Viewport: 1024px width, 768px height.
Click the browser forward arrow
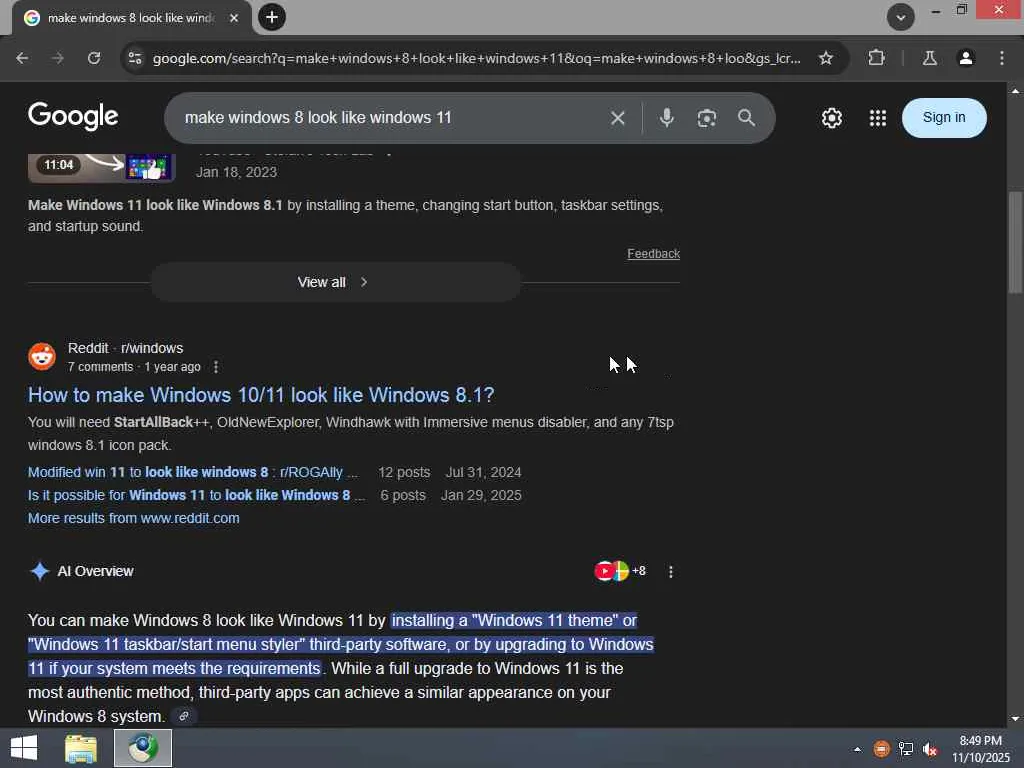(x=58, y=58)
